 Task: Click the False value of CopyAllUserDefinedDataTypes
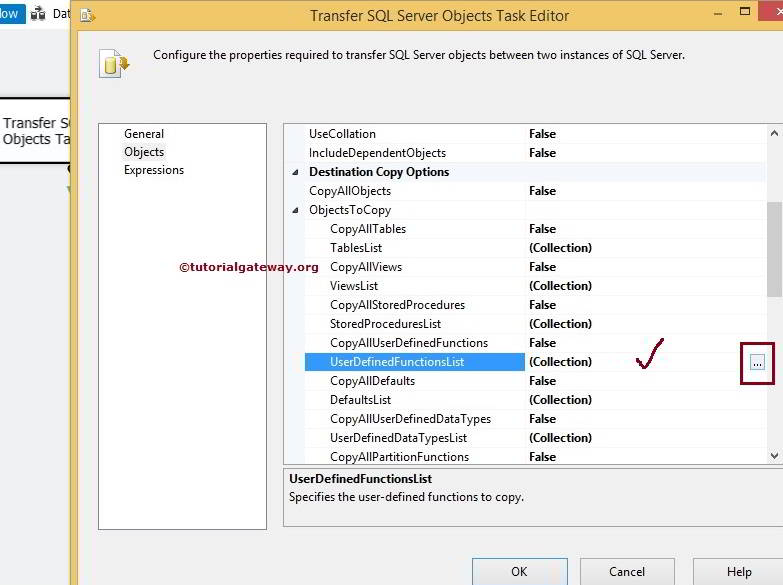coord(542,419)
